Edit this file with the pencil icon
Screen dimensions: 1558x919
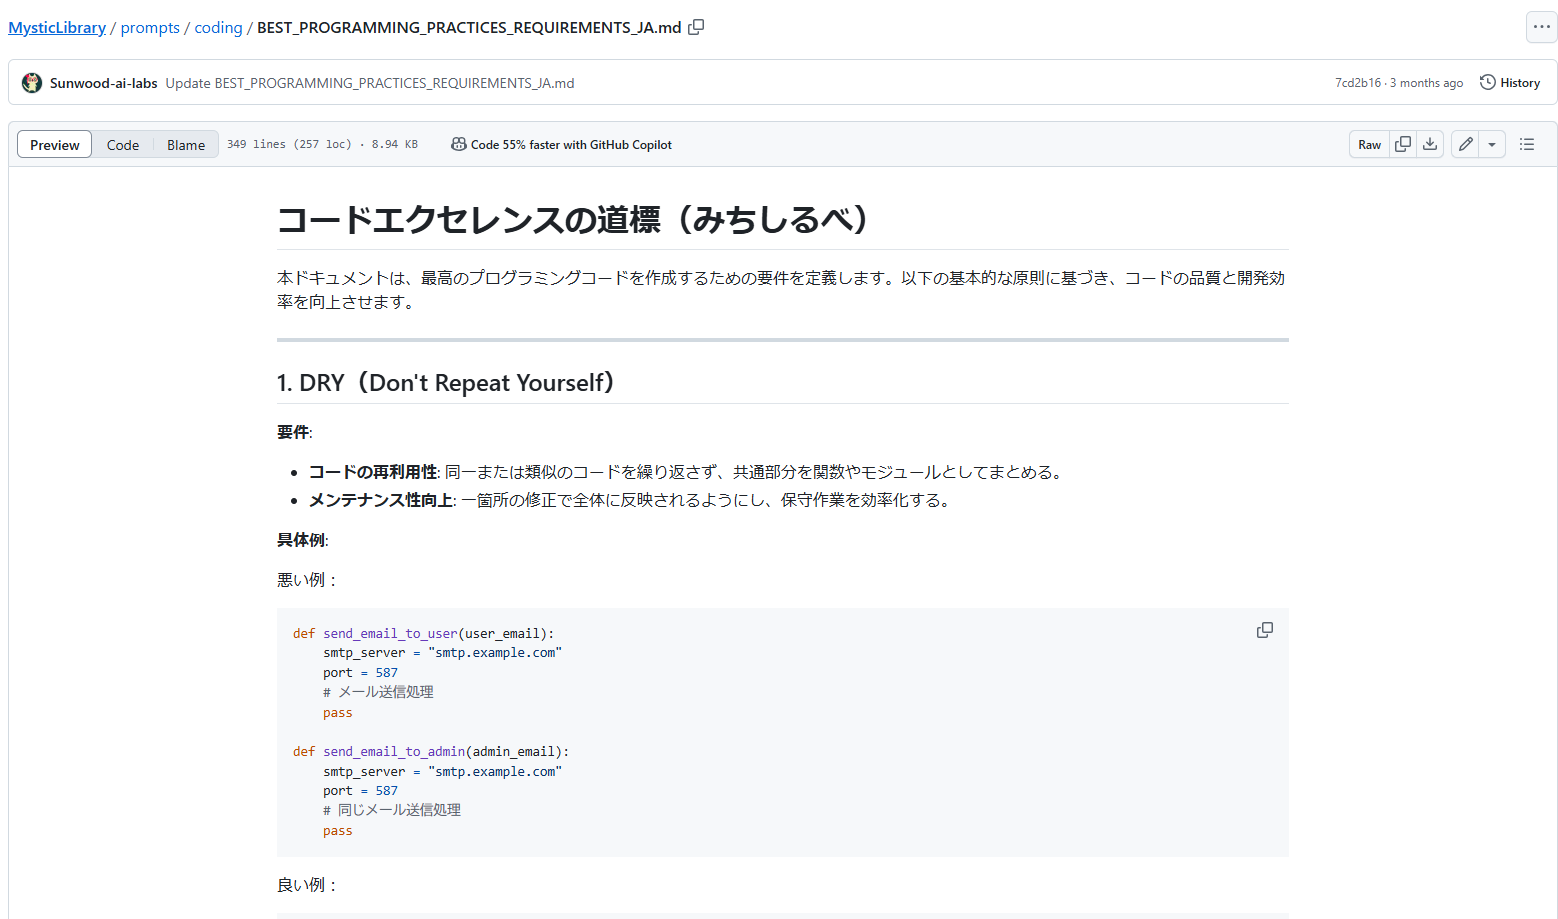coord(1465,144)
